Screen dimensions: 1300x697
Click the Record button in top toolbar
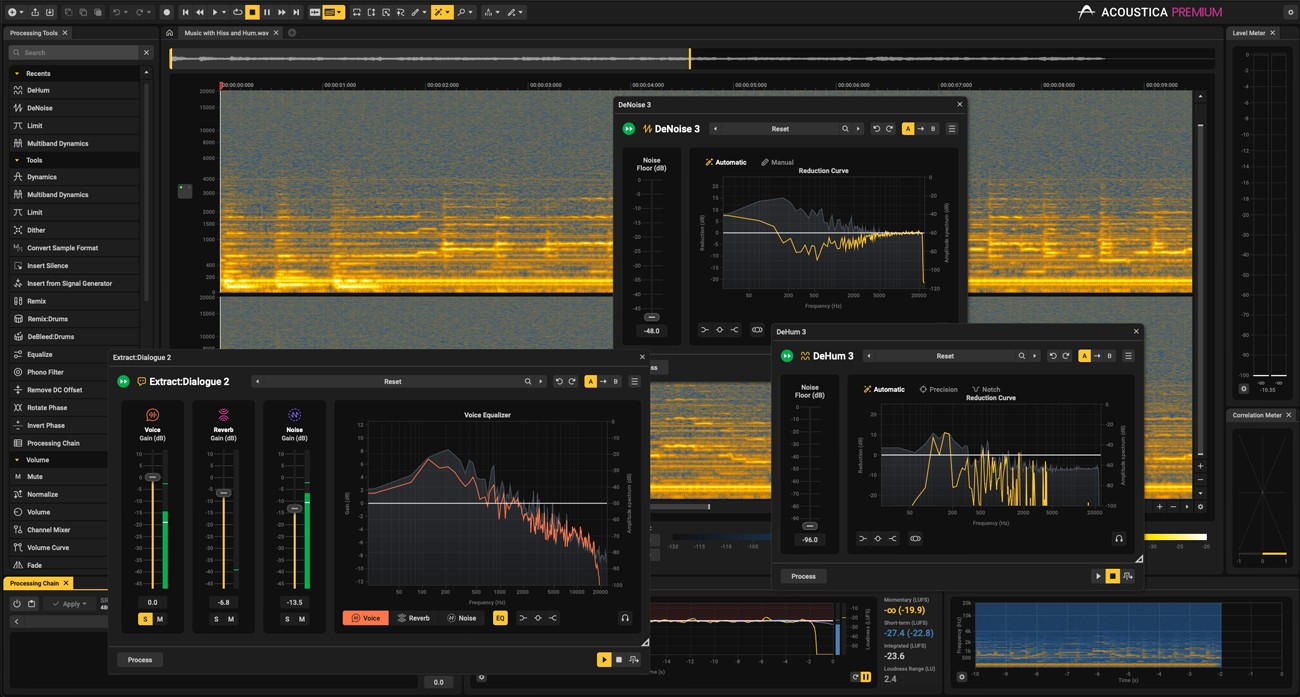(x=167, y=12)
